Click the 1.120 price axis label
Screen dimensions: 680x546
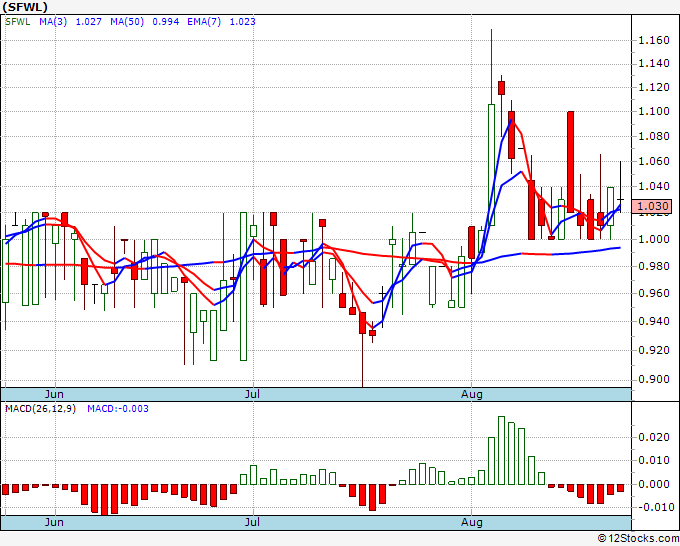(x=654, y=87)
